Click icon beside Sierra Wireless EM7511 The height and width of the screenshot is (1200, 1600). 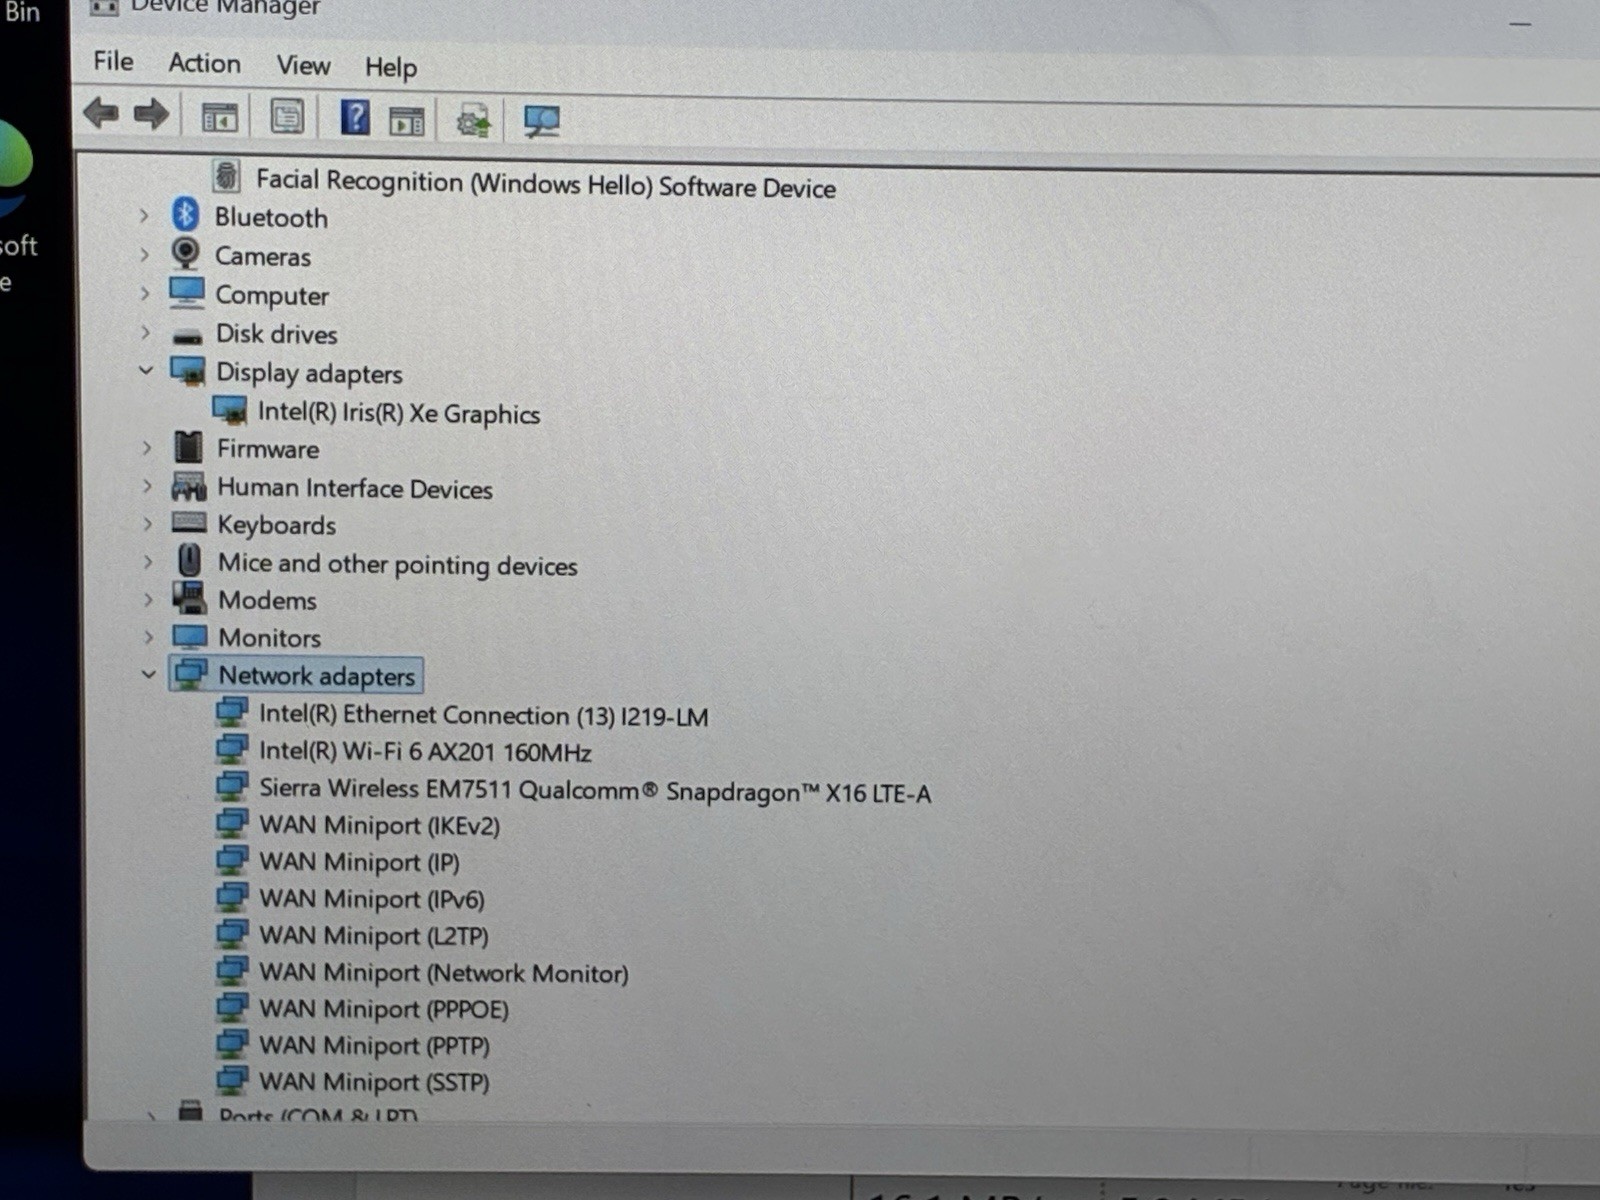tap(232, 786)
